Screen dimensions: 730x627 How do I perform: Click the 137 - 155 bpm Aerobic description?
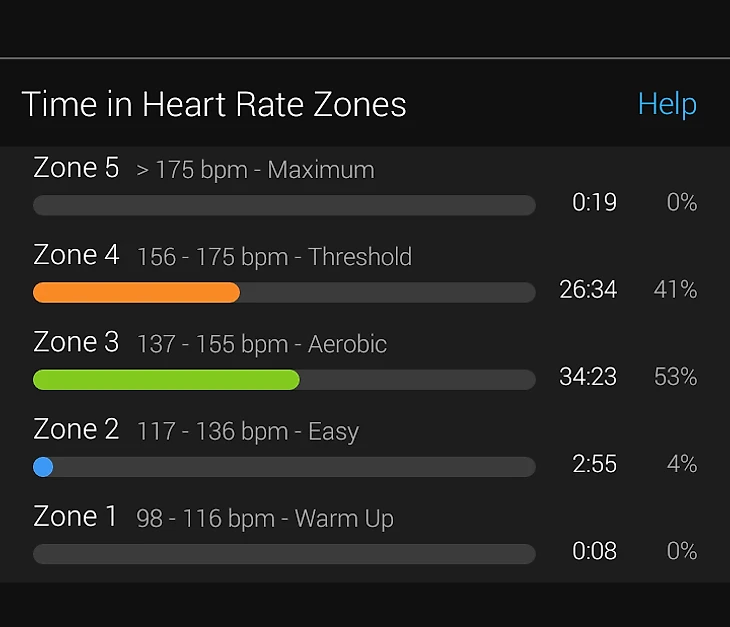[x=262, y=344]
